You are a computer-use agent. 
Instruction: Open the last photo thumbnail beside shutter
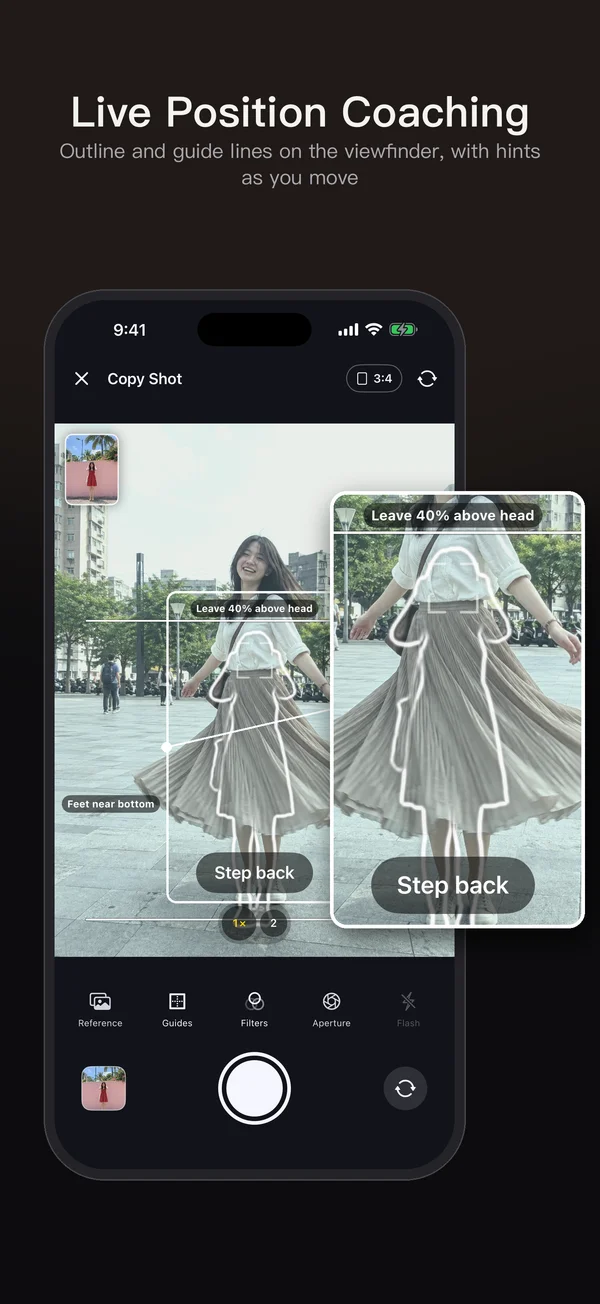click(x=104, y=1089)
